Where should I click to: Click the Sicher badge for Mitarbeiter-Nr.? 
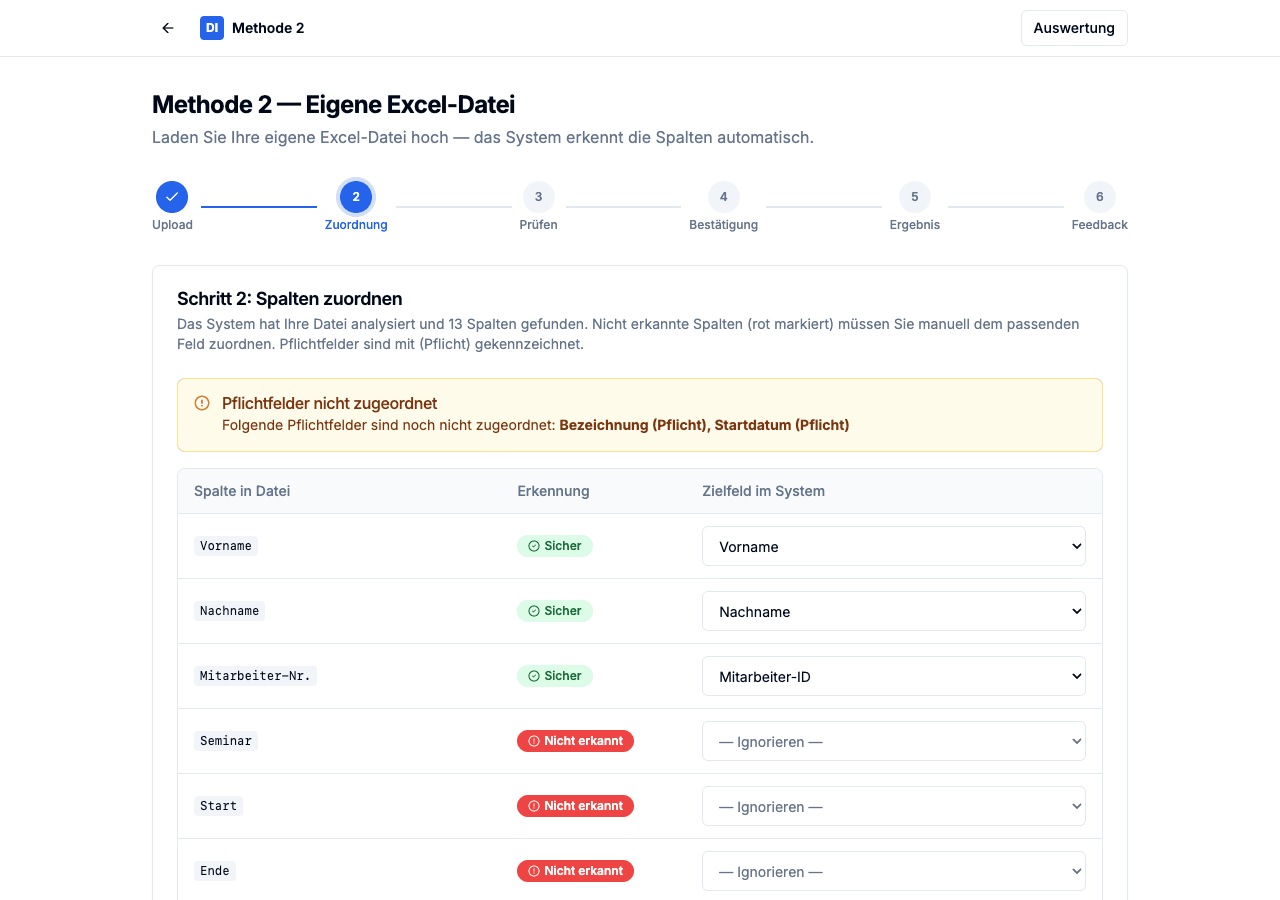click(x=555, y=676)
